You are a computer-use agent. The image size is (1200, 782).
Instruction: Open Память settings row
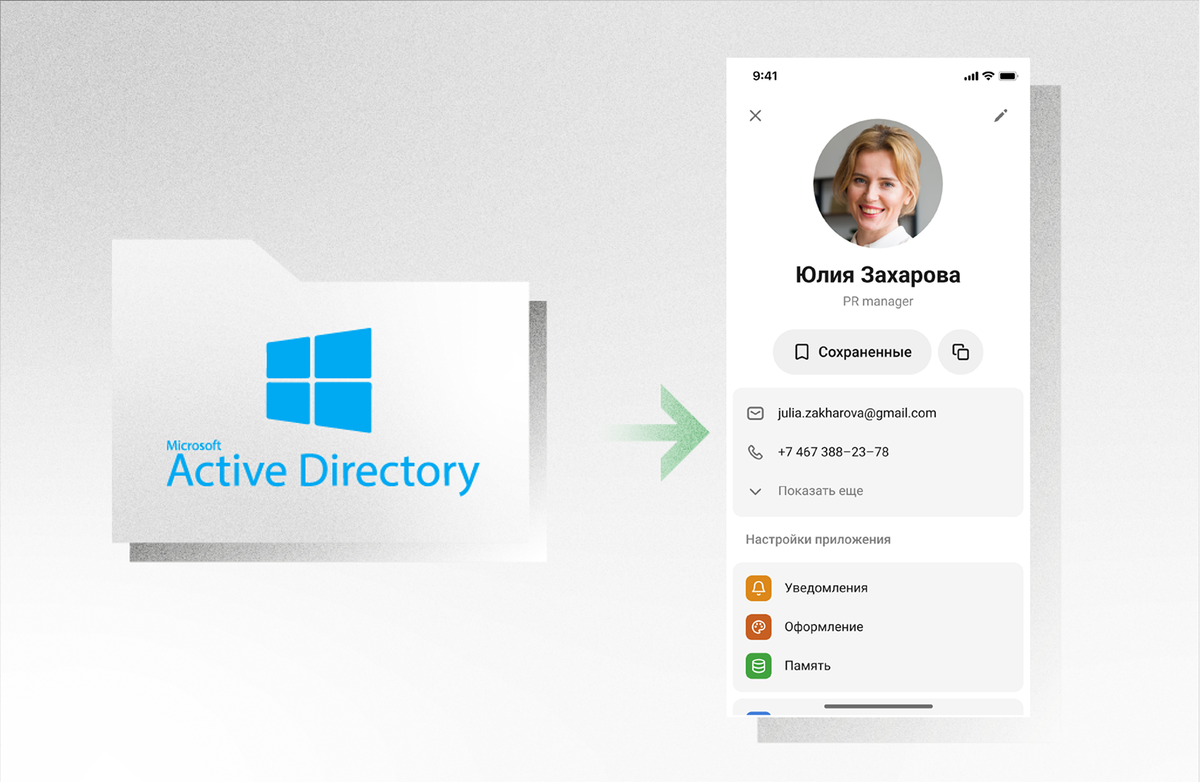click(878, 666)
